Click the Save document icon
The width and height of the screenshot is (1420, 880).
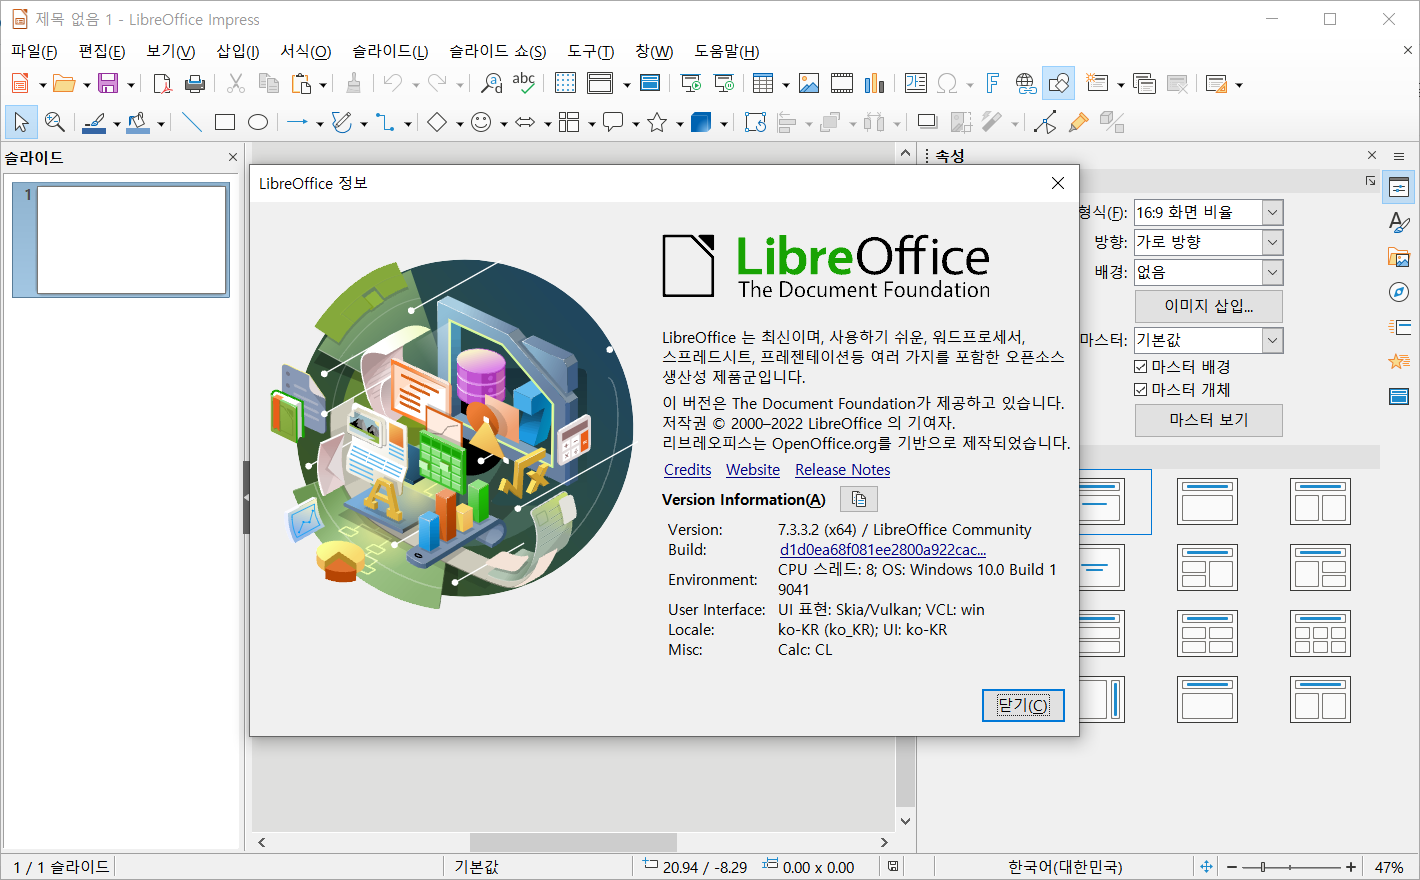(108, 84)
